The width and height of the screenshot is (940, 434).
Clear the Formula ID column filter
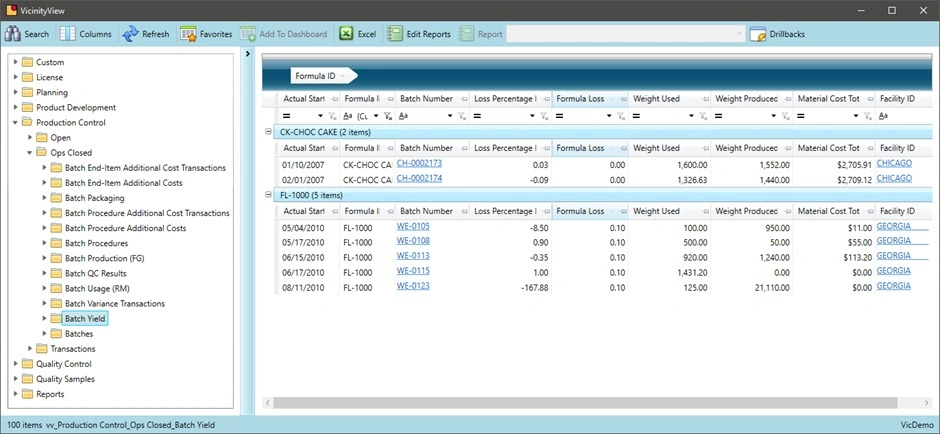387,116
